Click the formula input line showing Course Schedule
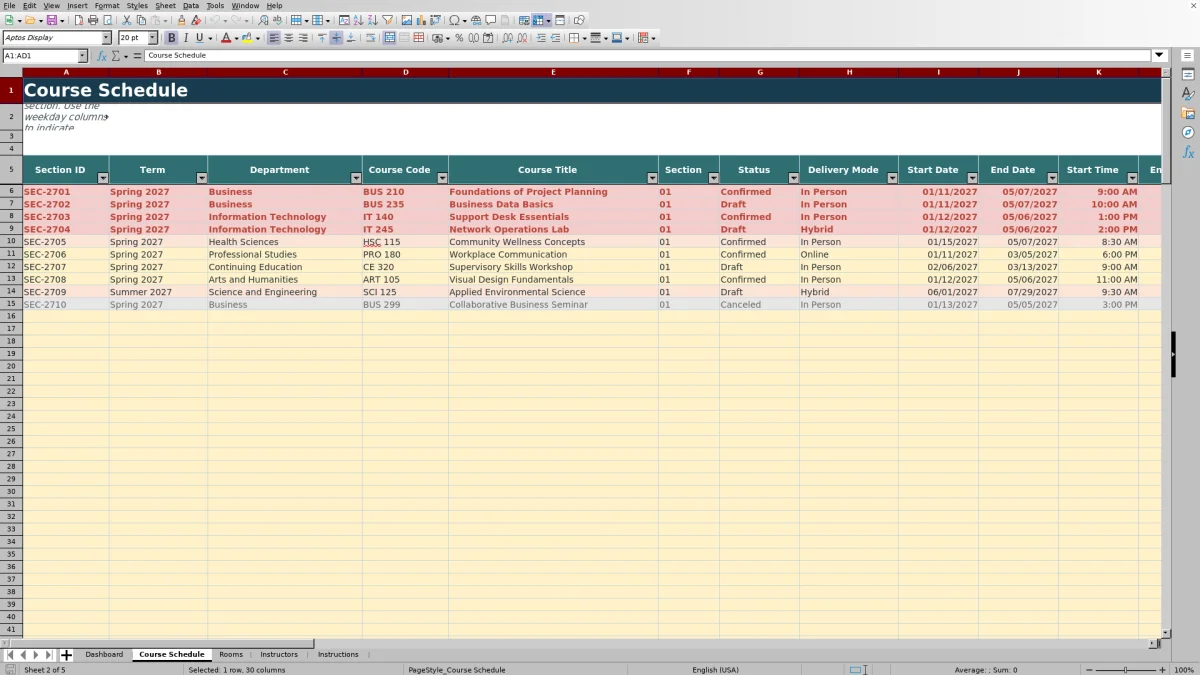The image size is (1200, 675). [x=648, y=56]
